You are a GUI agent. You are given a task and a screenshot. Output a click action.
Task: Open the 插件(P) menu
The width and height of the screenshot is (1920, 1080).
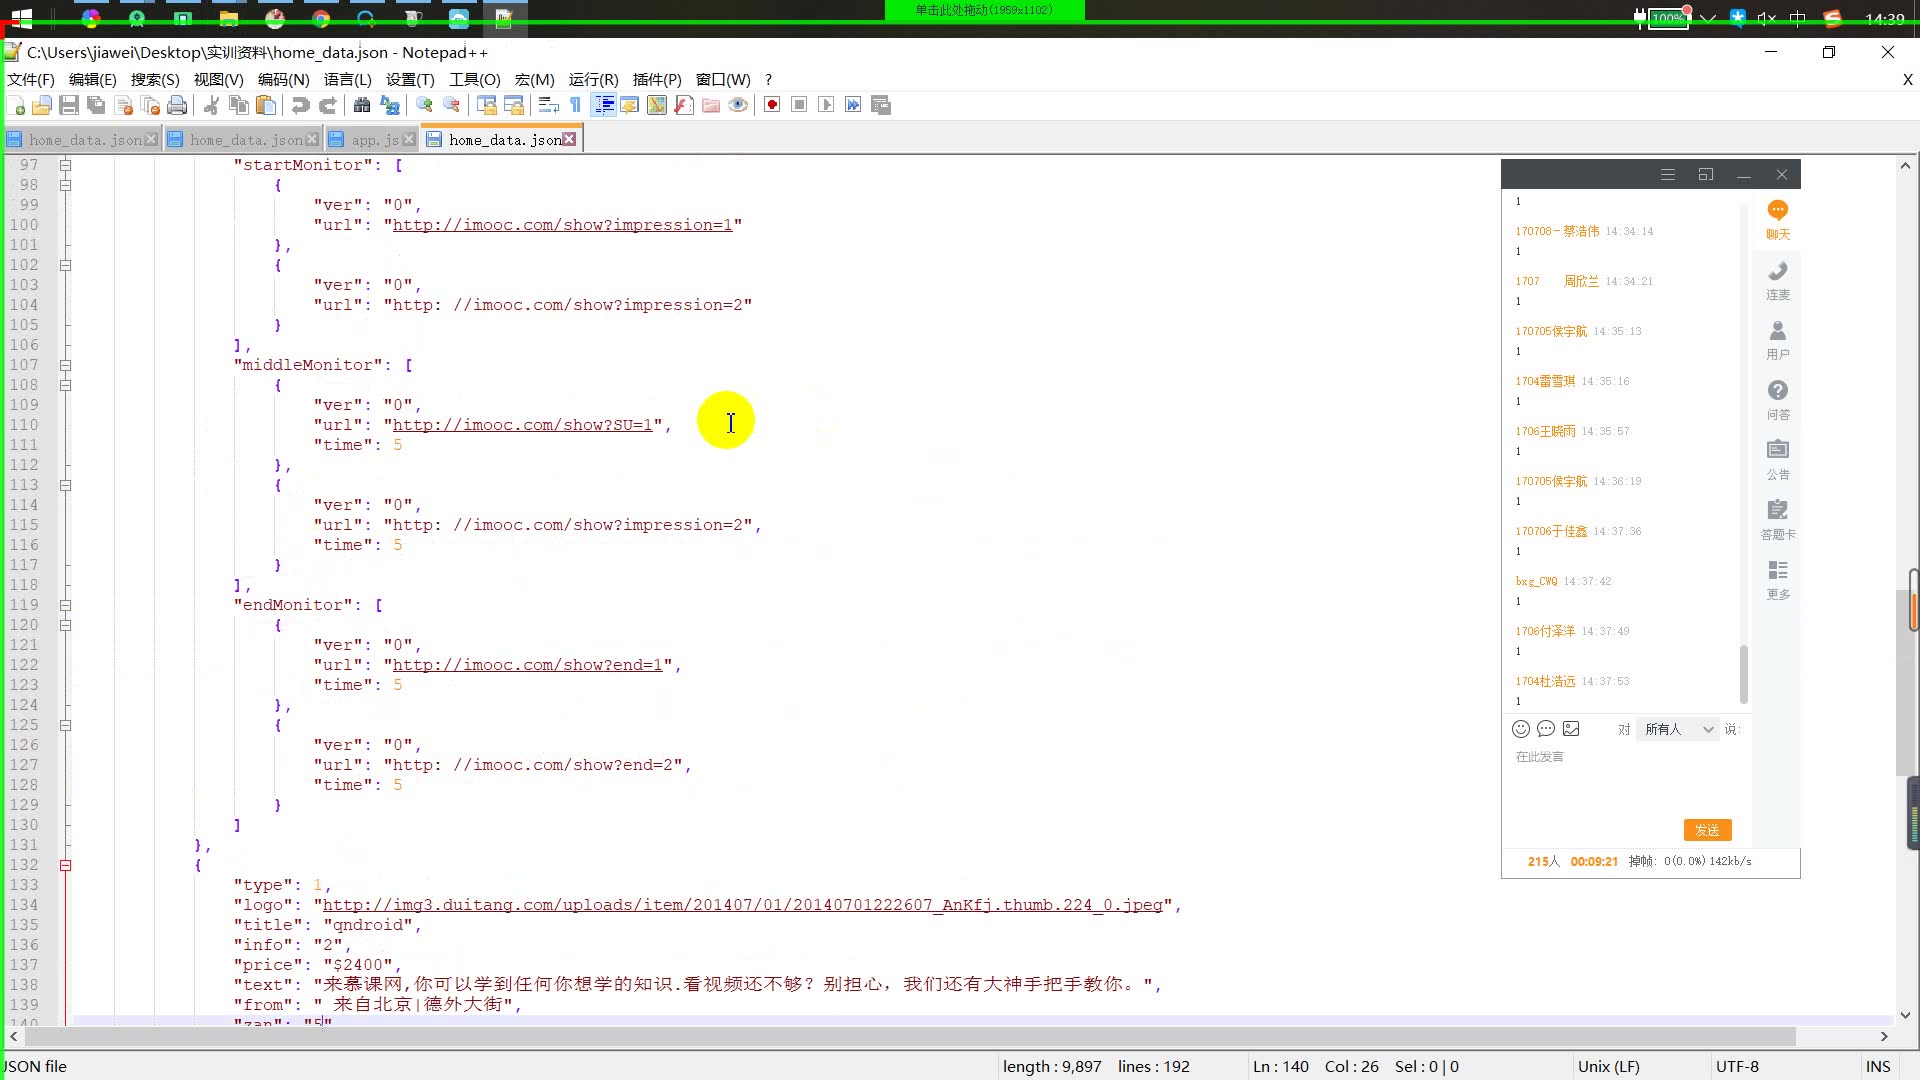[x=657, y=79]
